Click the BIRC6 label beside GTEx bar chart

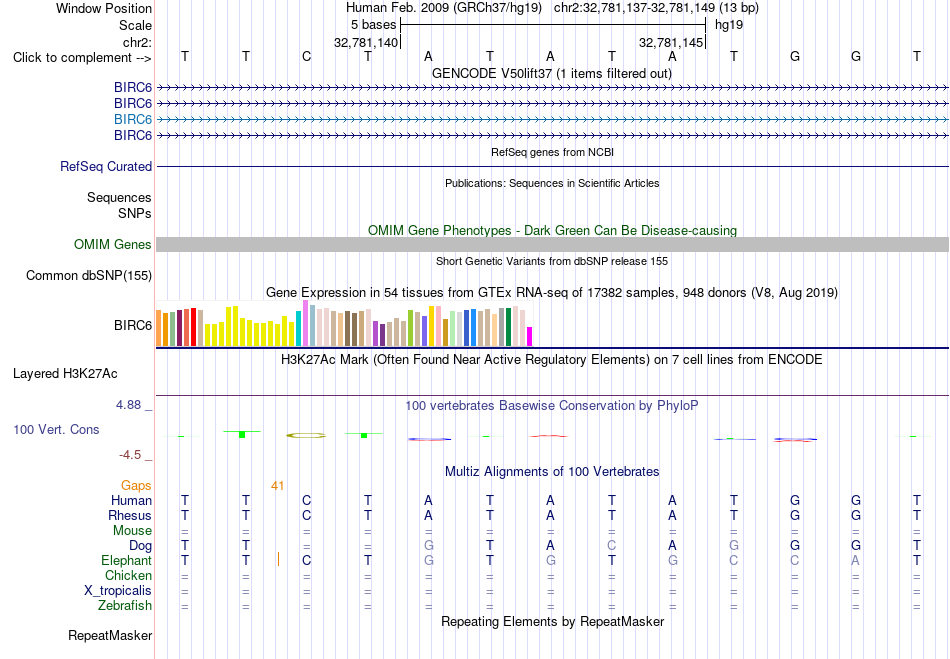point(133,325)
